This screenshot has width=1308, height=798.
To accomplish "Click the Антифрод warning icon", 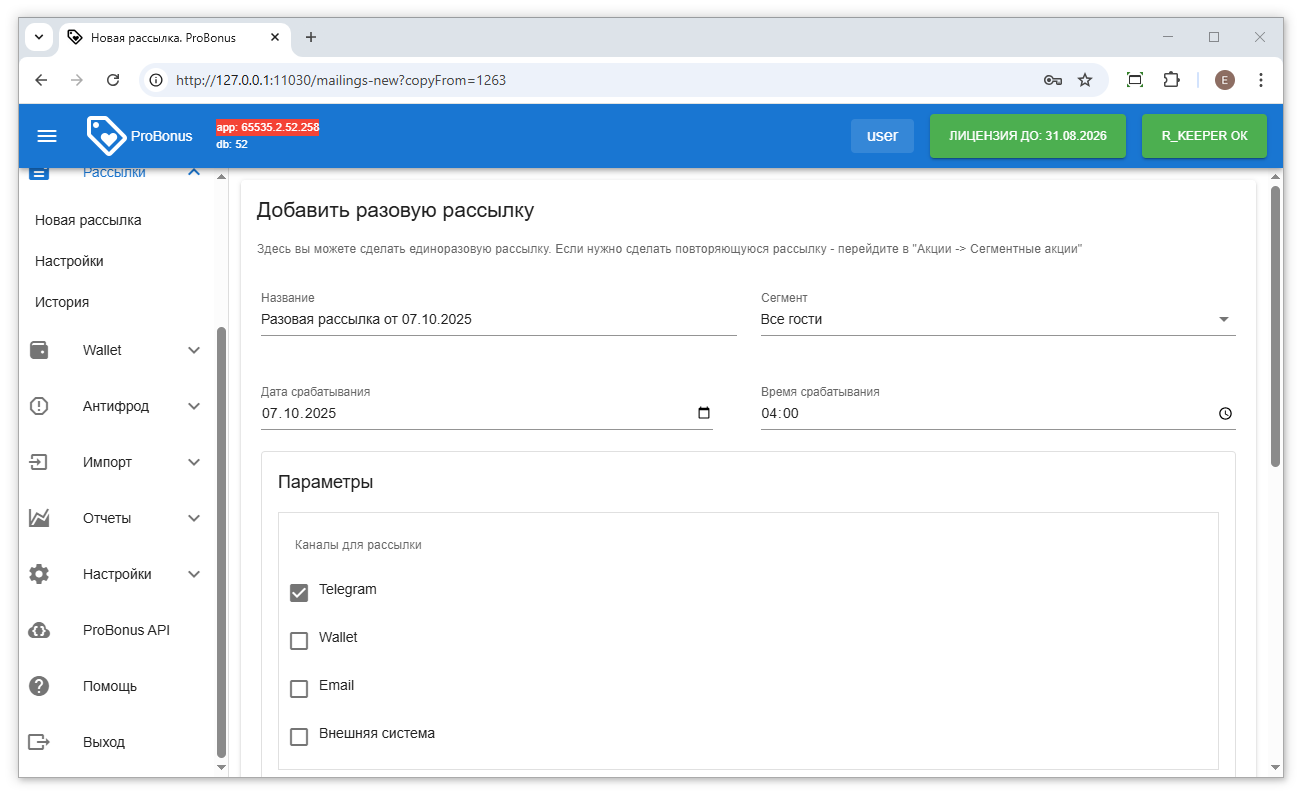I will pos(39,406).
